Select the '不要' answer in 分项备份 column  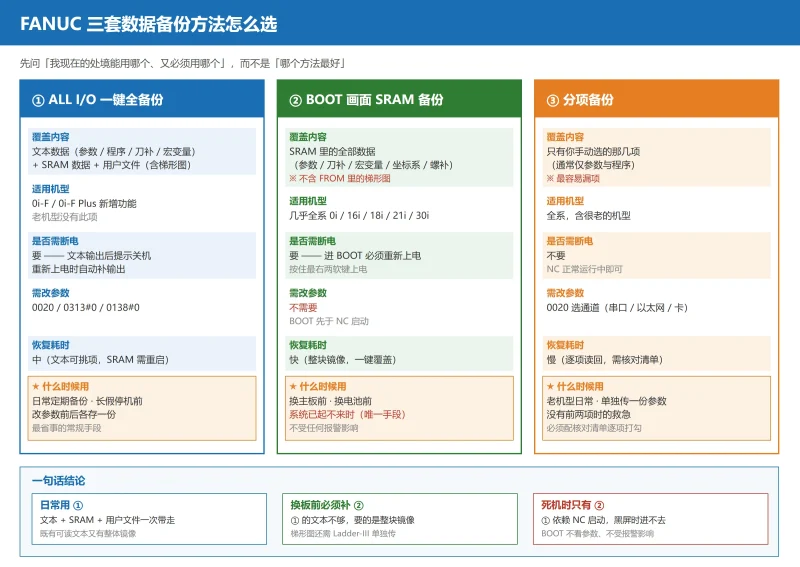point(556,256)
